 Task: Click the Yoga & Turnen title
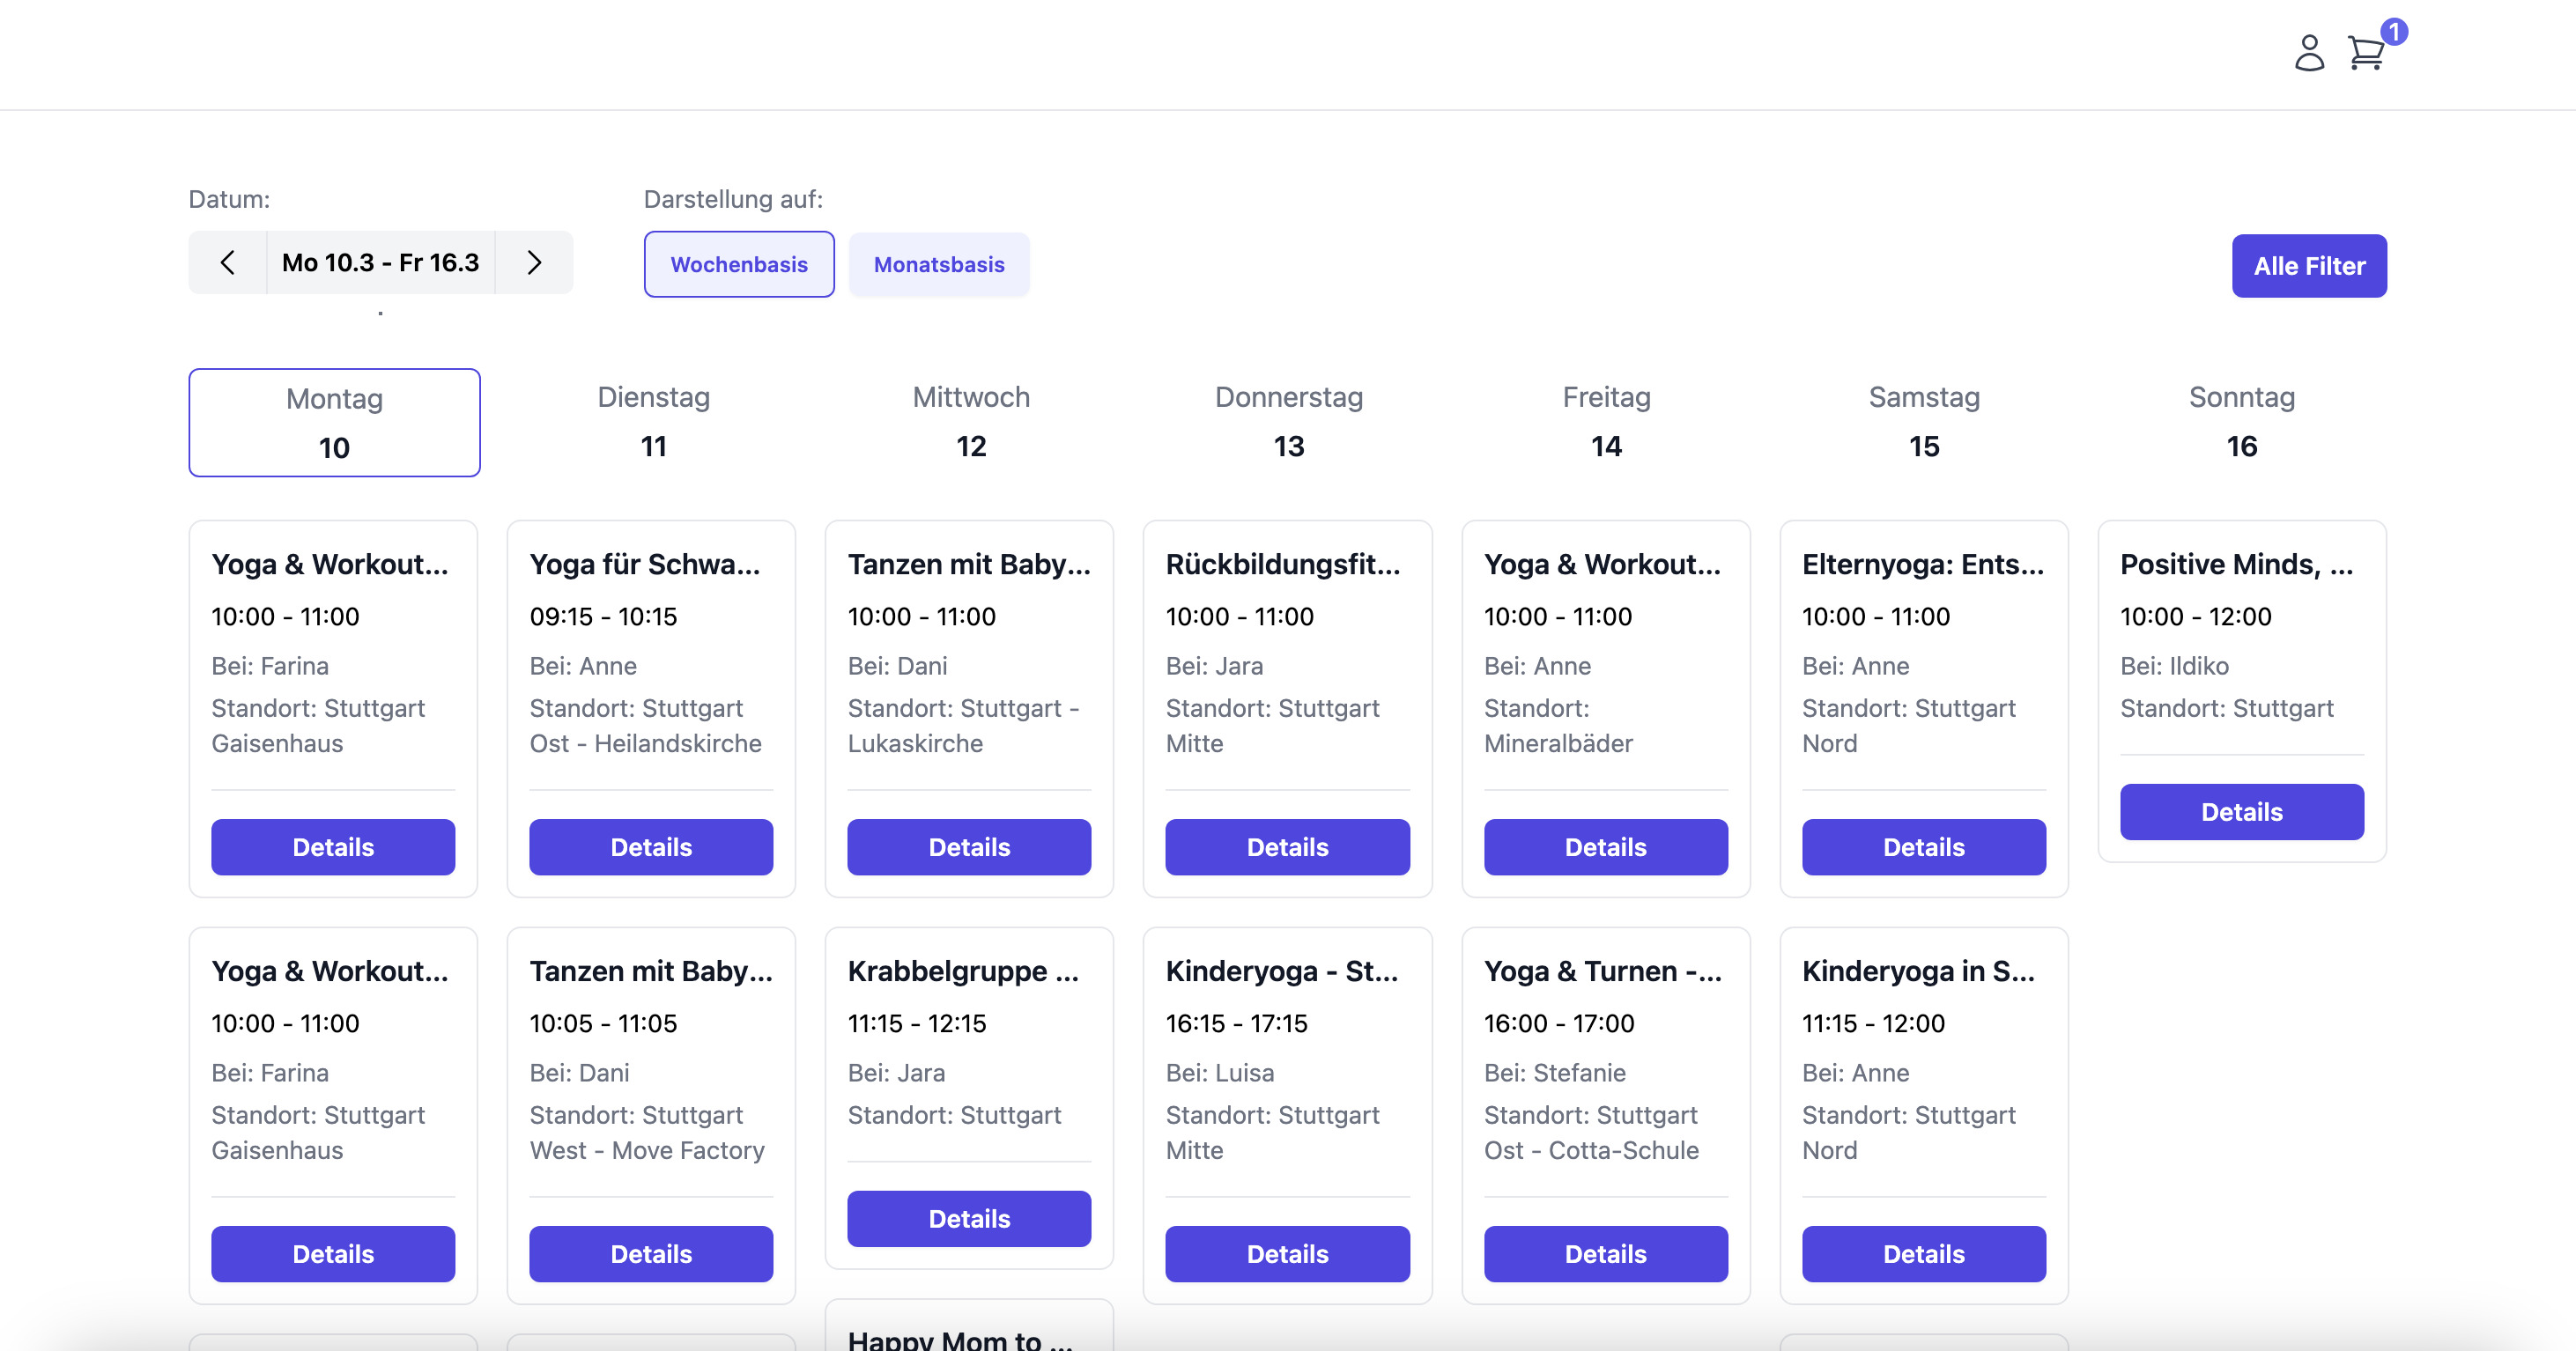[x=1603, y=971]
